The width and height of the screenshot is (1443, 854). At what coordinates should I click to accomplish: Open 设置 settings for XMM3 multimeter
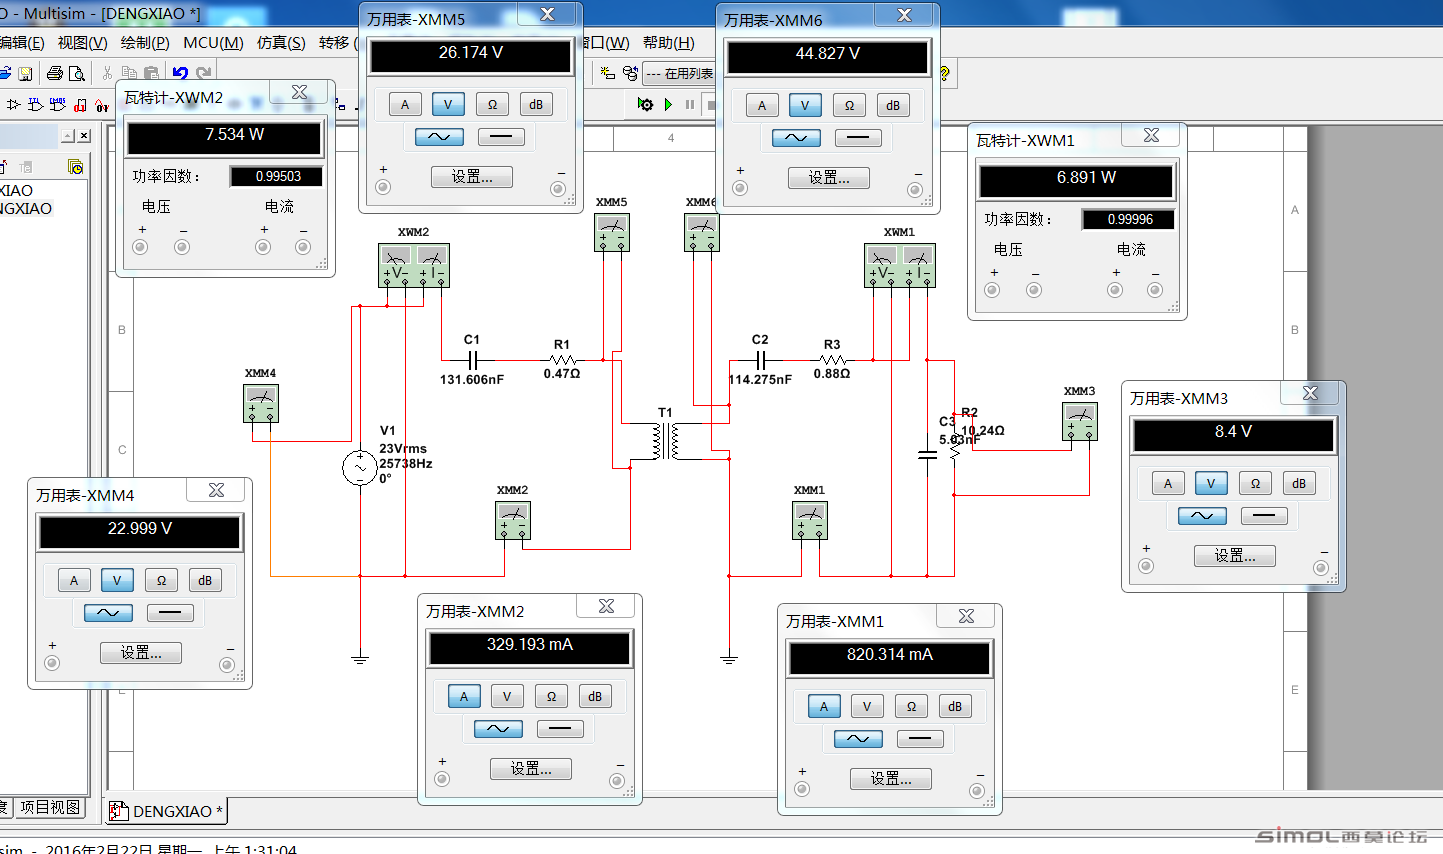(x=1235, y=556)
